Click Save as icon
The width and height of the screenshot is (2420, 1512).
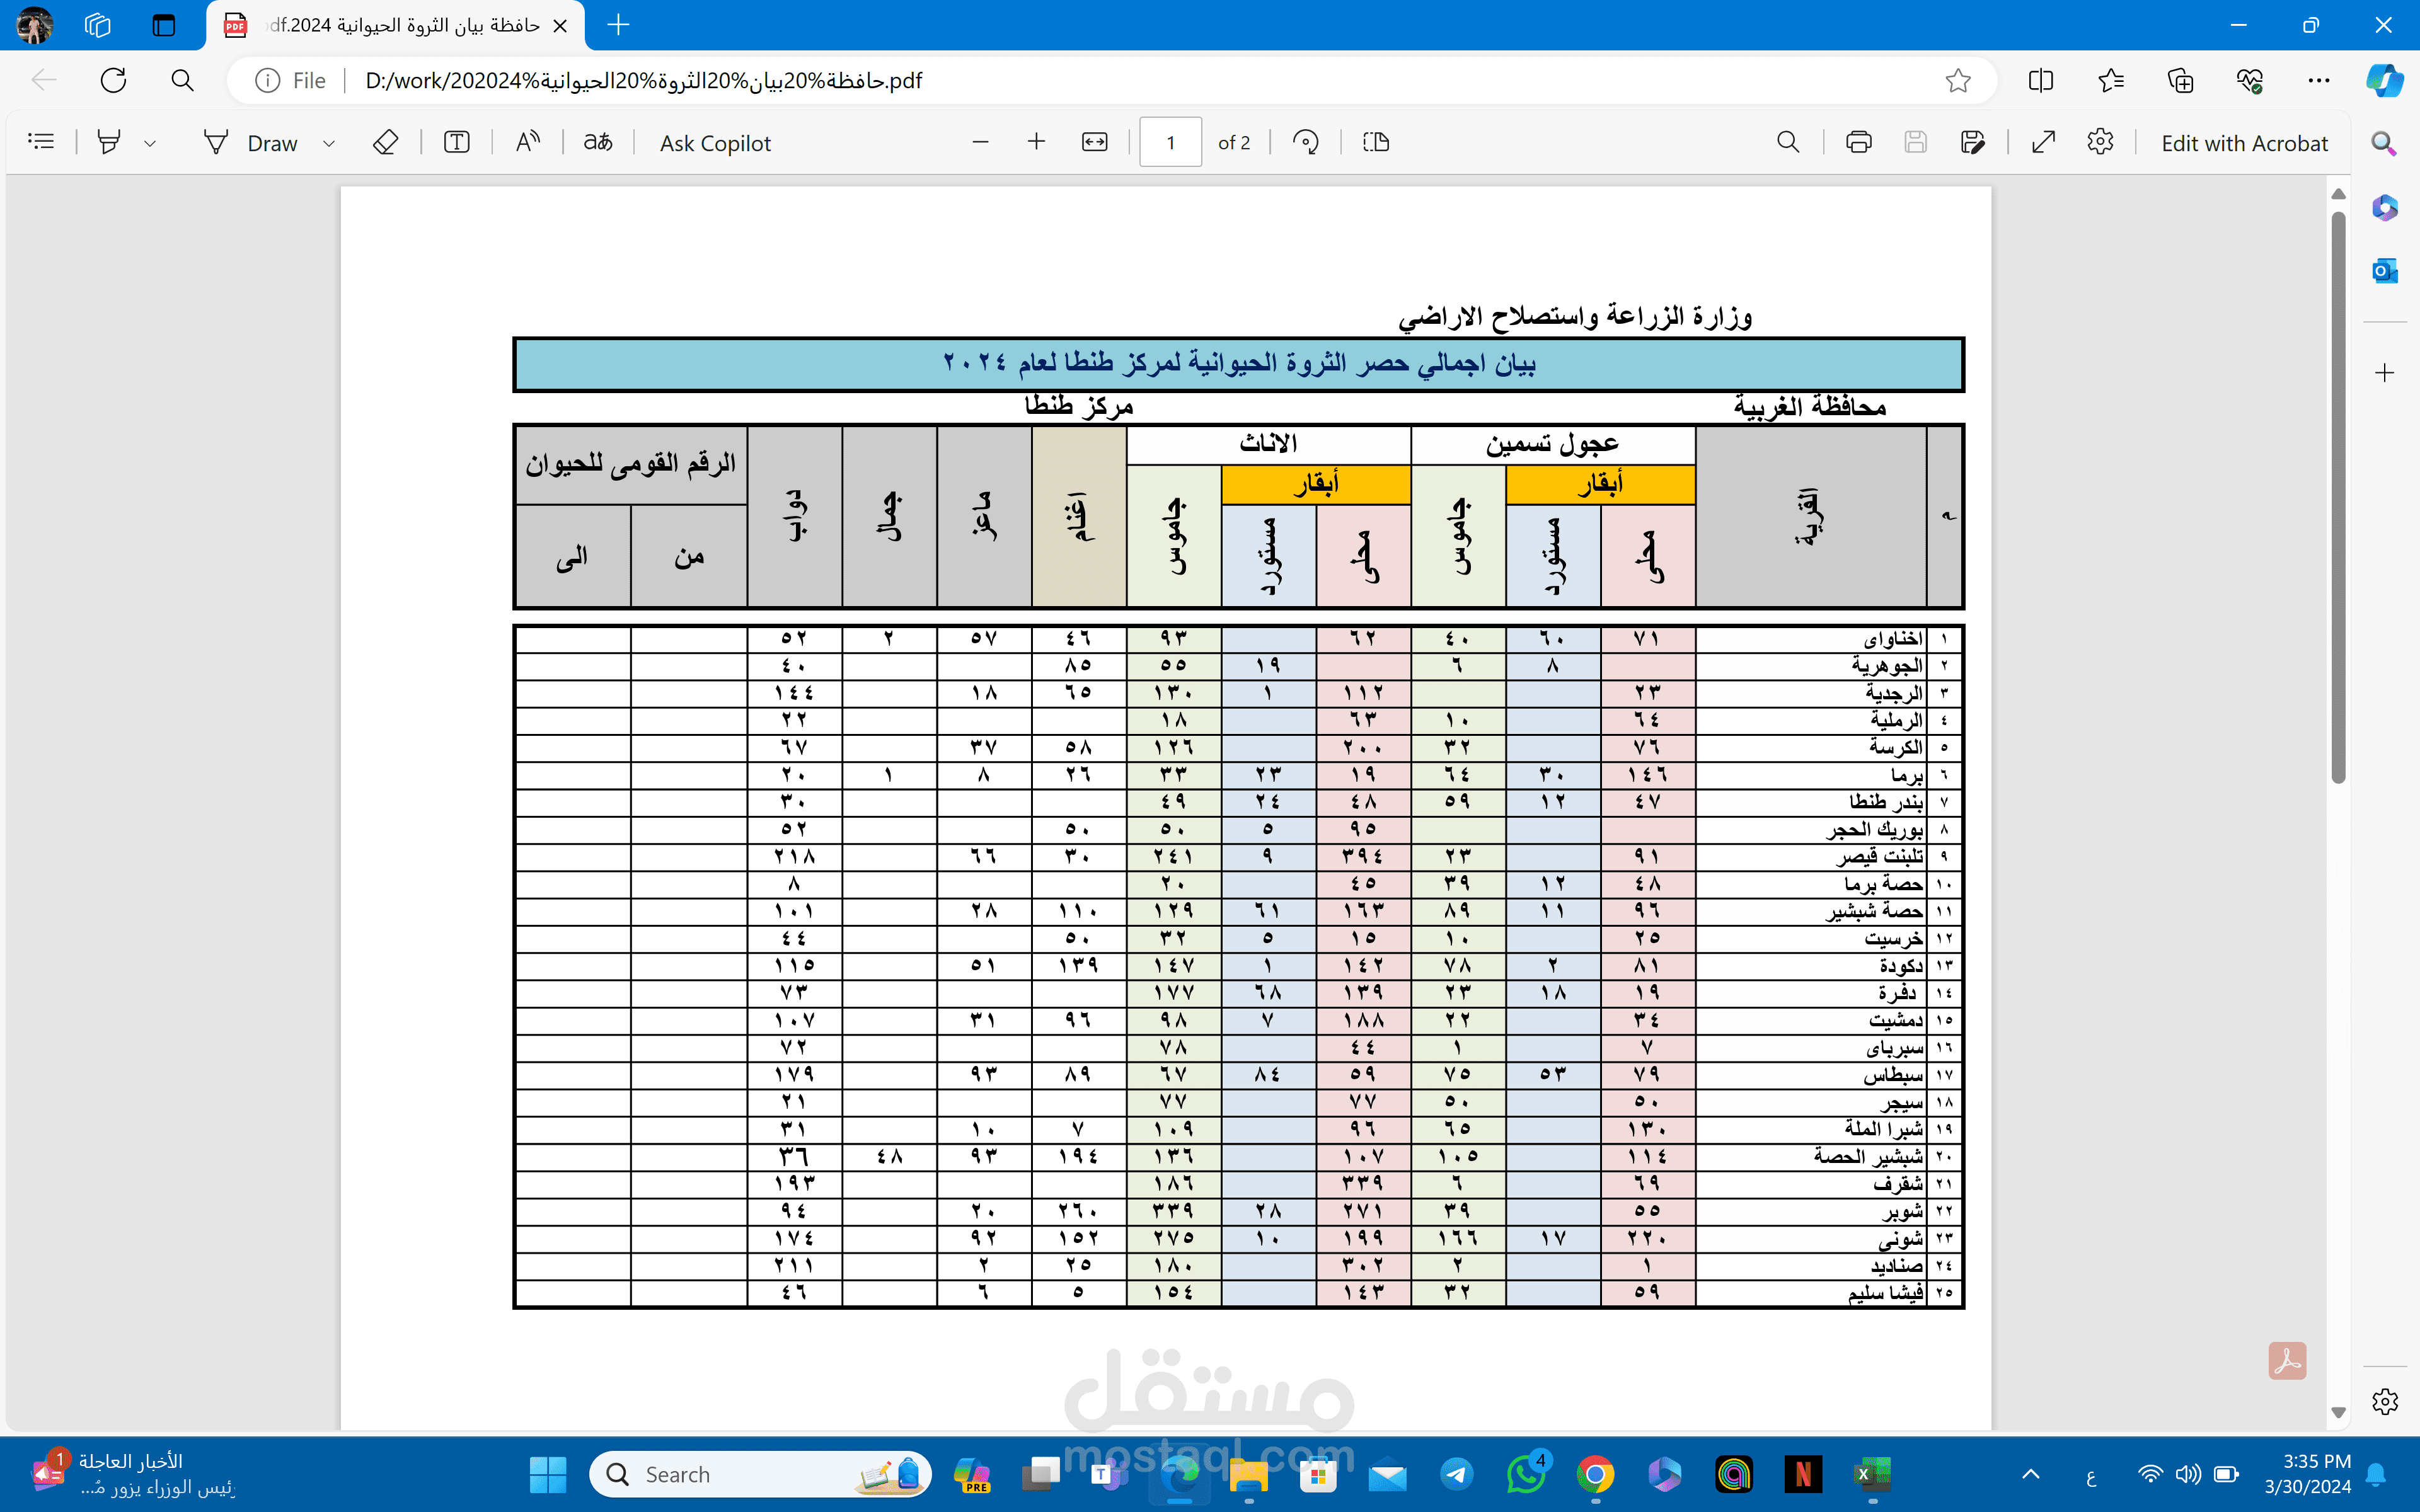pyautogui.click(x=1972, y=142)
